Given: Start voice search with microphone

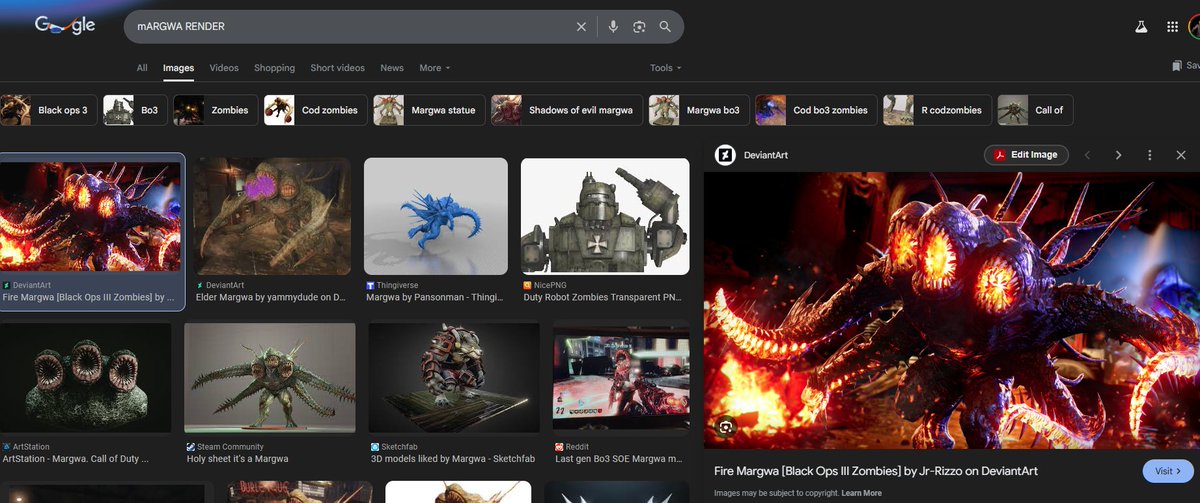Looking at the screenshot, I should 613,27.
